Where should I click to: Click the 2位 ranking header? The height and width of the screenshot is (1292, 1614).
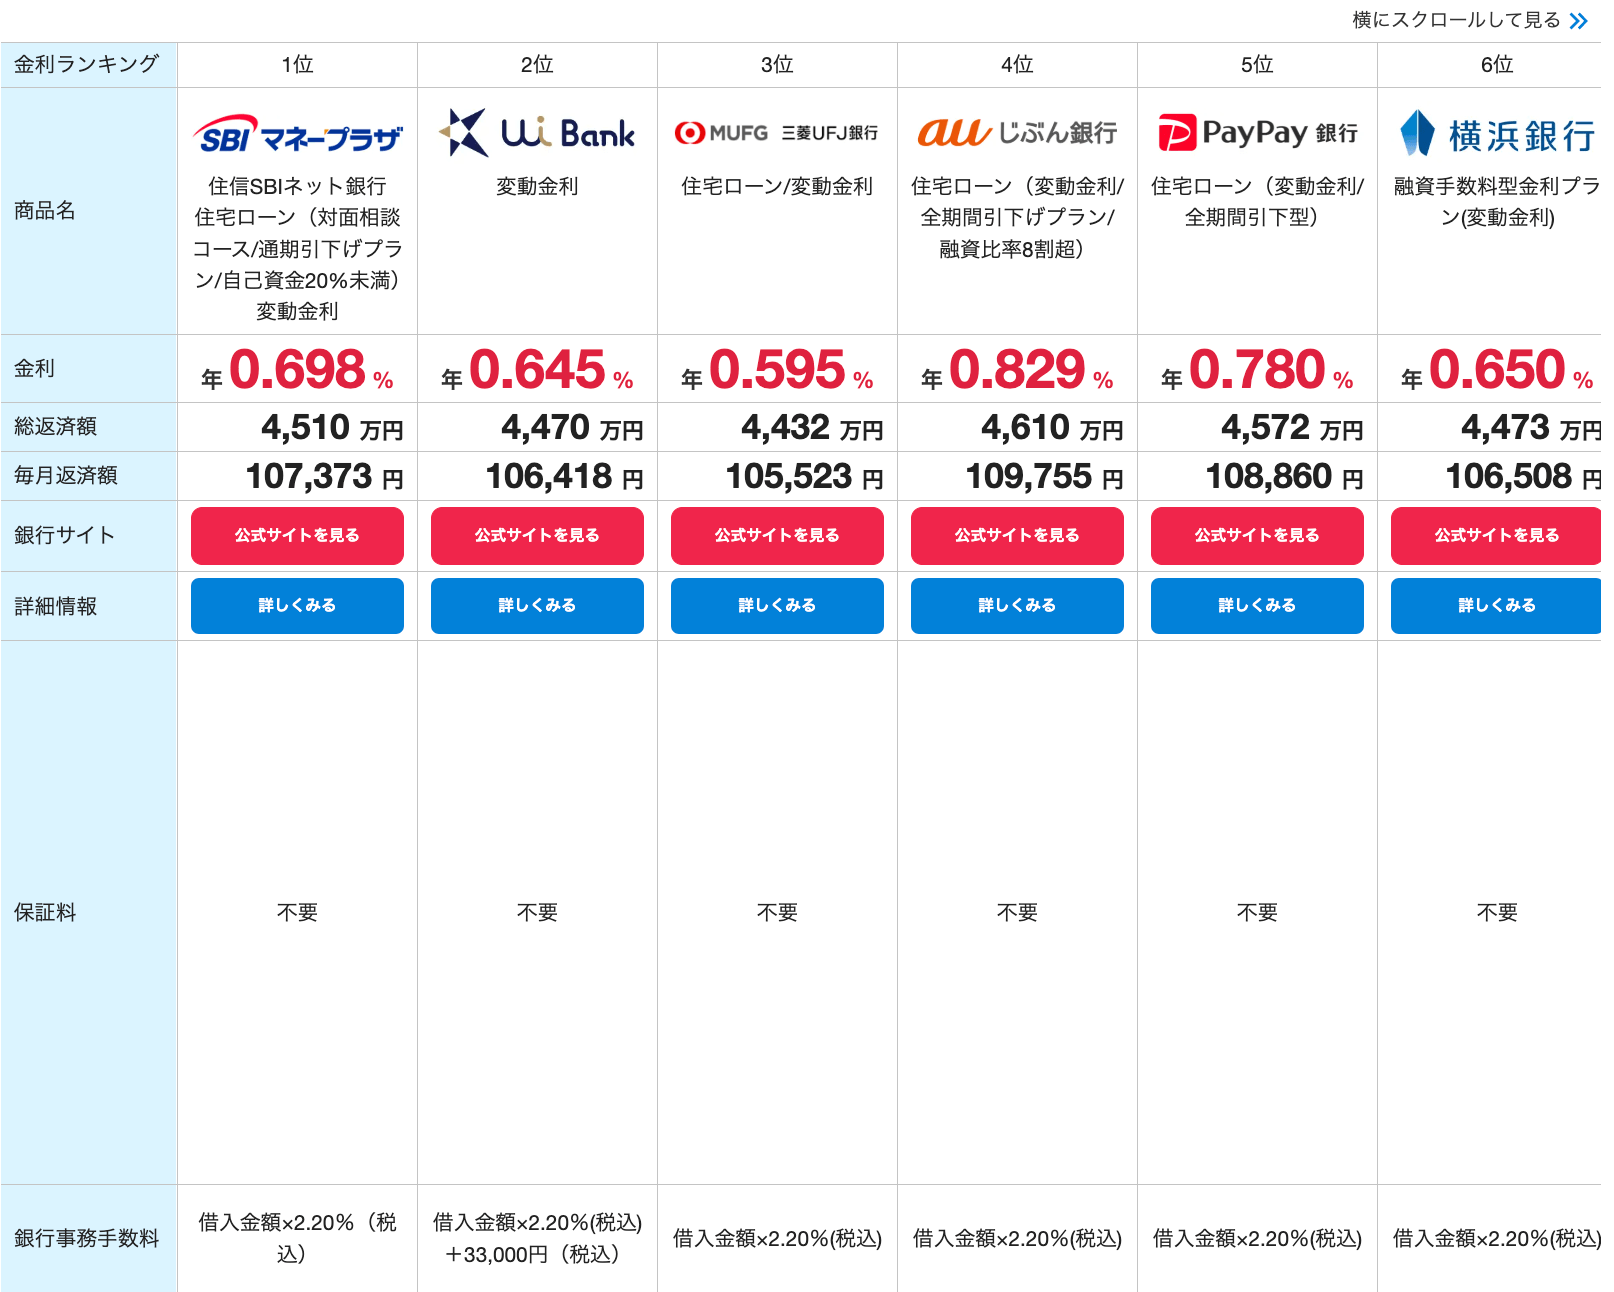(537, 65)
